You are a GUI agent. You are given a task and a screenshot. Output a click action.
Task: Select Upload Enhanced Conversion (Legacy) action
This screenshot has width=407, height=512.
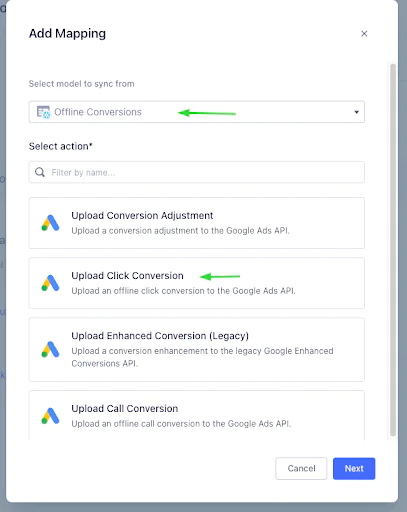(x=197, y=350)
